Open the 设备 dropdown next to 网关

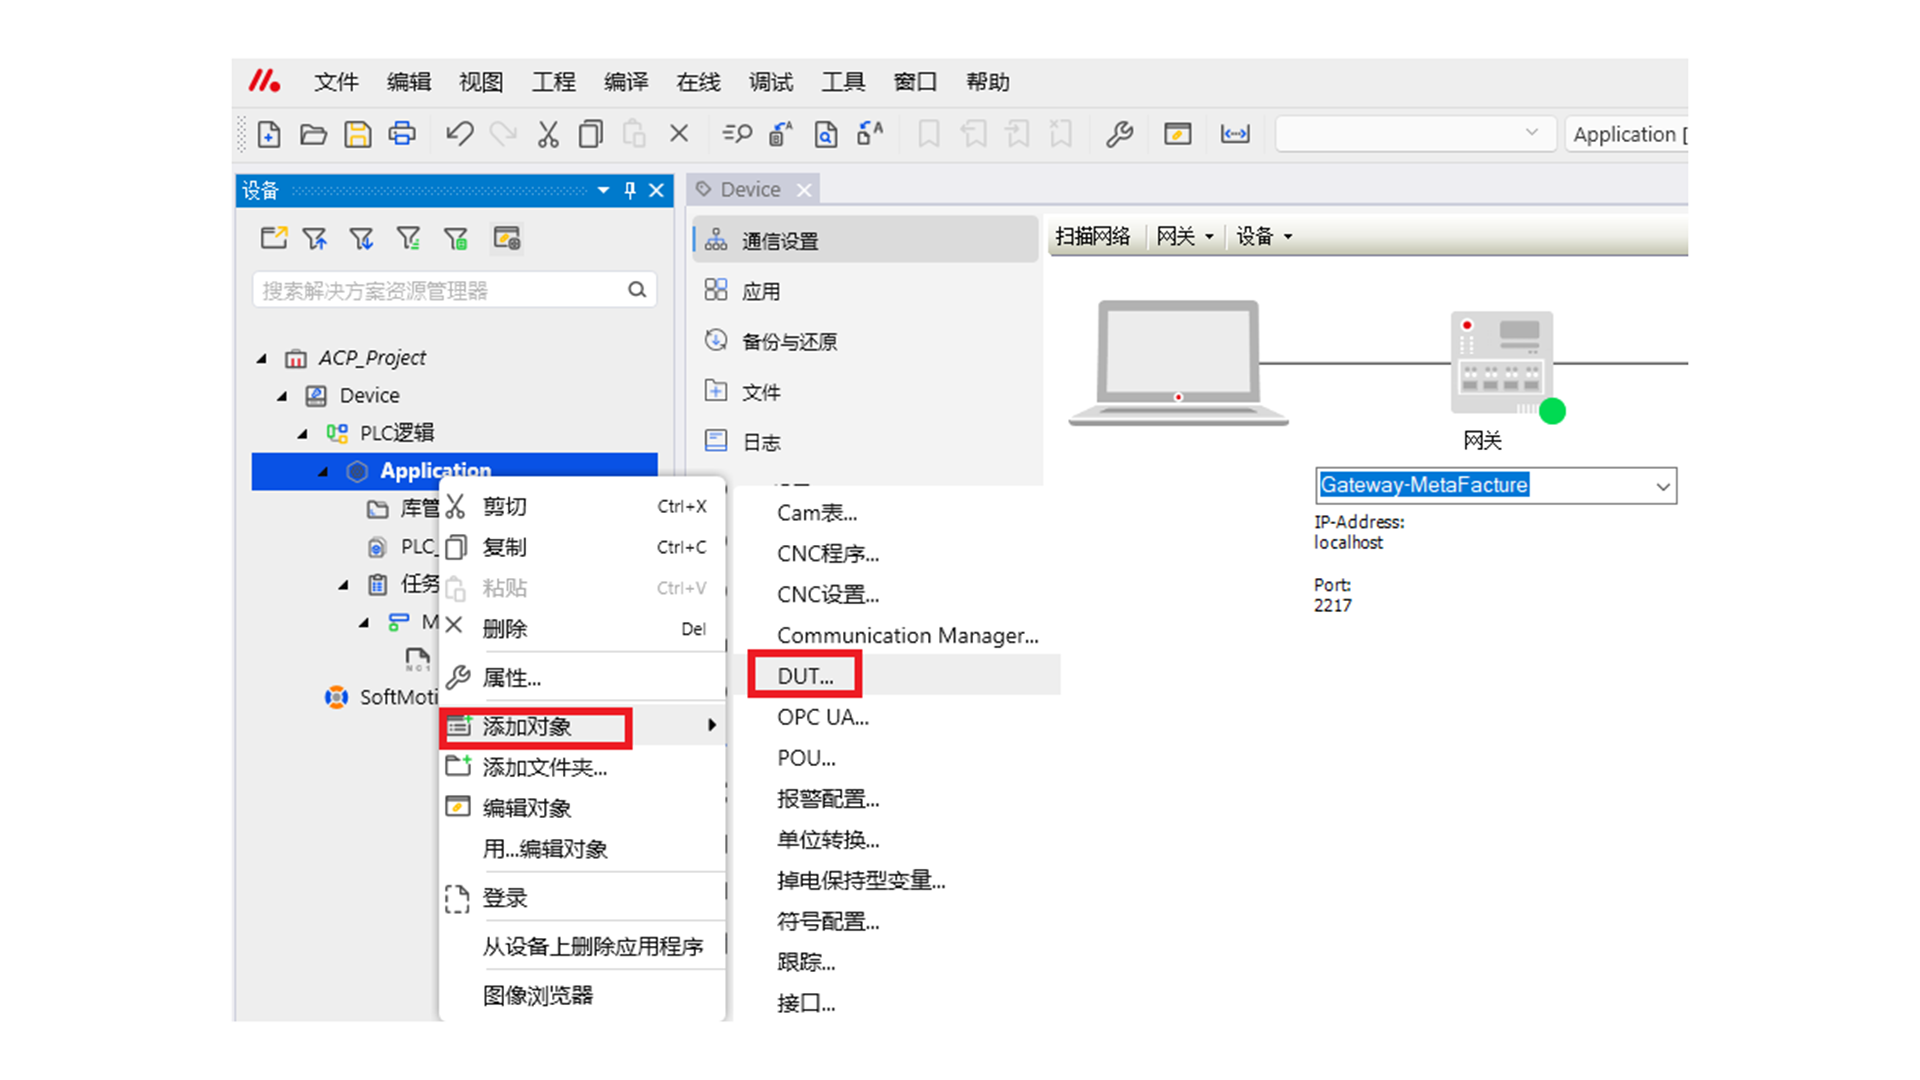point(1264,237)
